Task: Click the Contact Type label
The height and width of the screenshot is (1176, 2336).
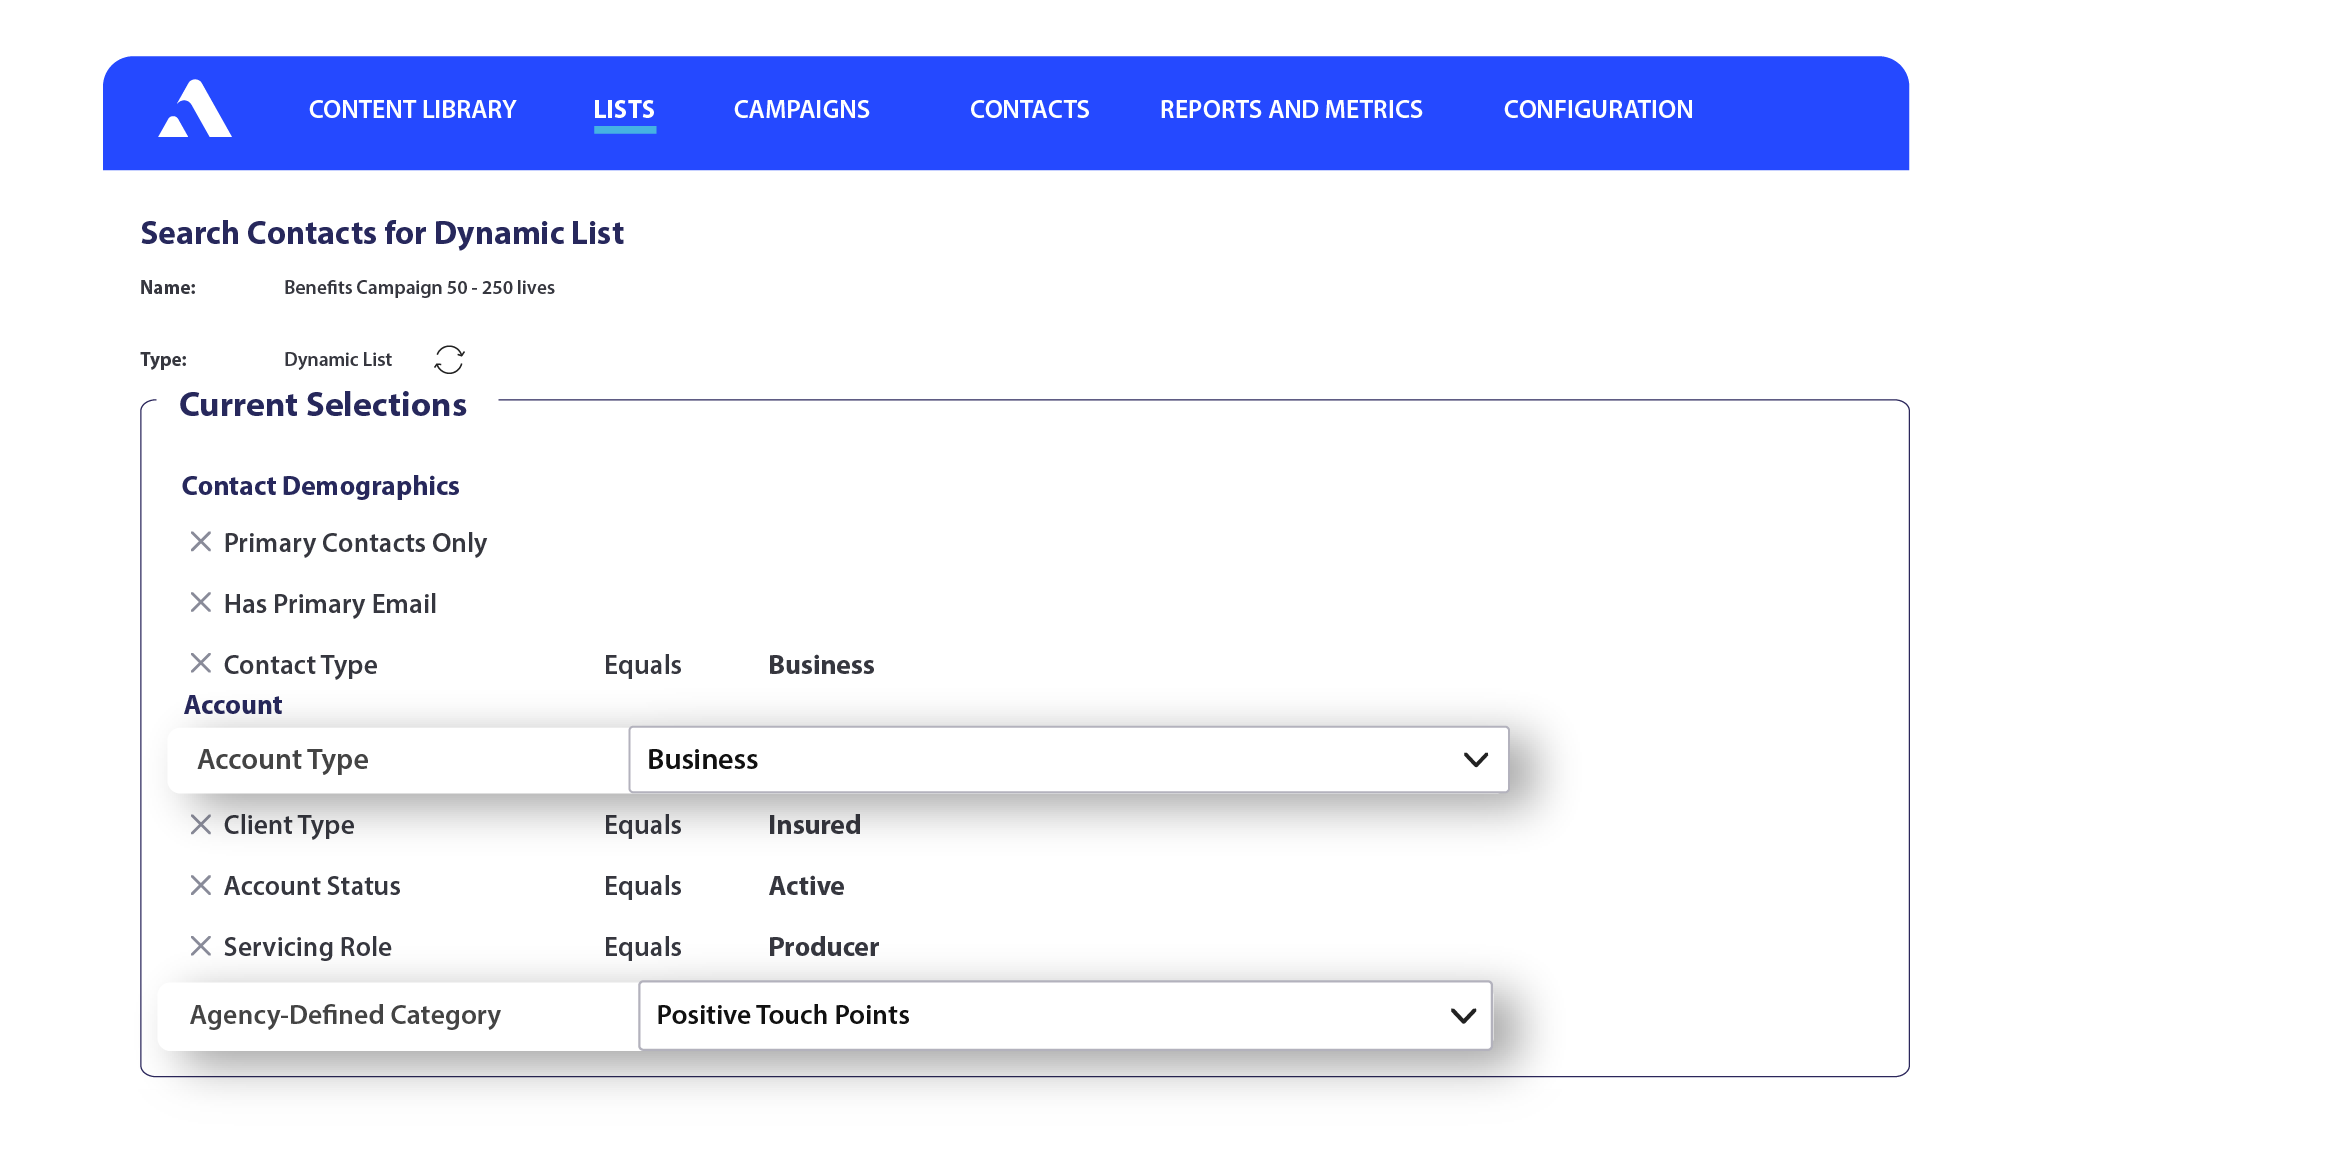Action: [300, 665]
